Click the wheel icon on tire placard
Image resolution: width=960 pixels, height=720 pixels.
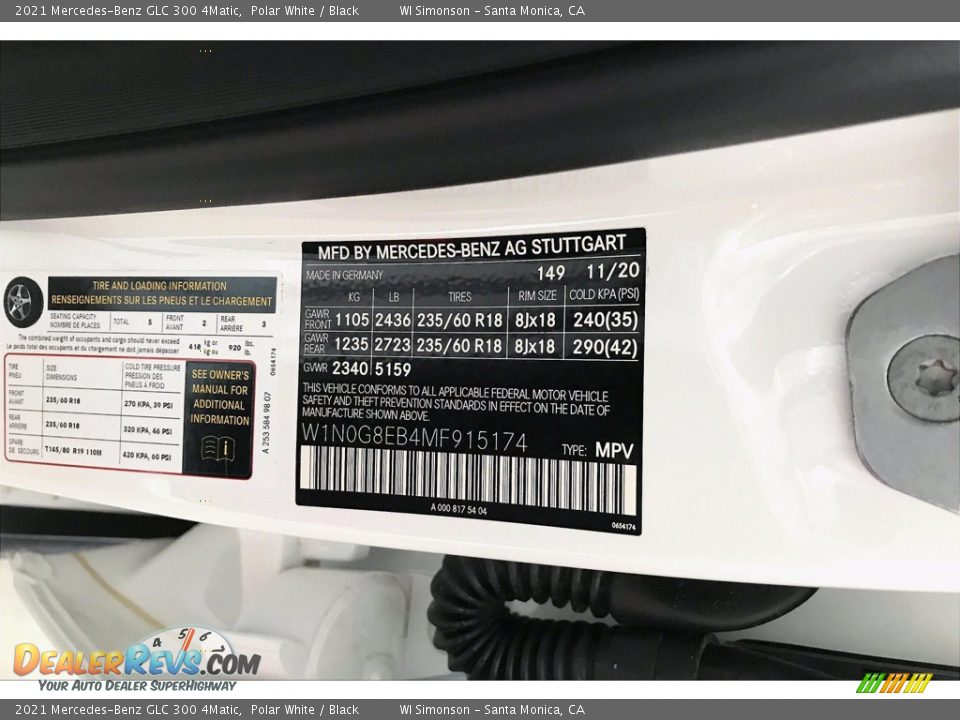pyautogui.click(x=23, y=302)
